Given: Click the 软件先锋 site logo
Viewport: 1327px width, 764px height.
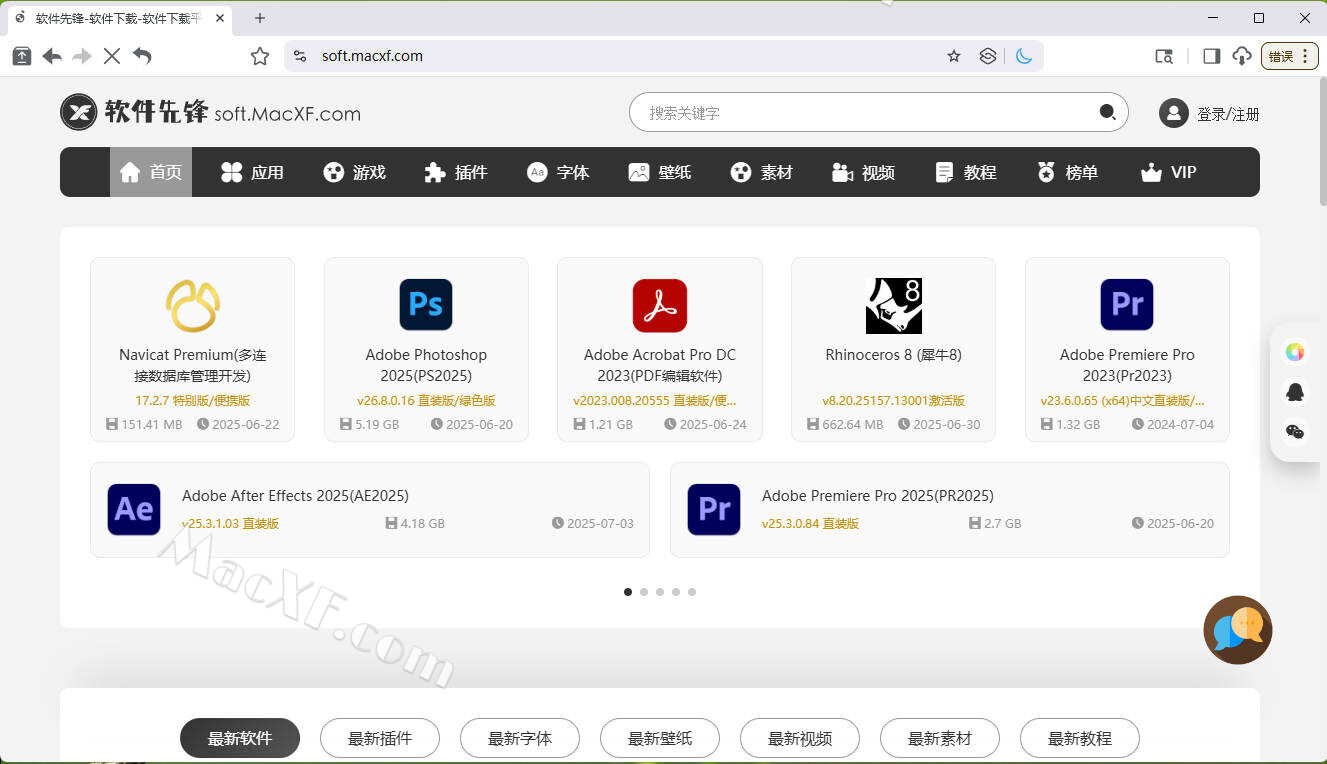Looking at the screenshot, I should [x=210, y=113].
